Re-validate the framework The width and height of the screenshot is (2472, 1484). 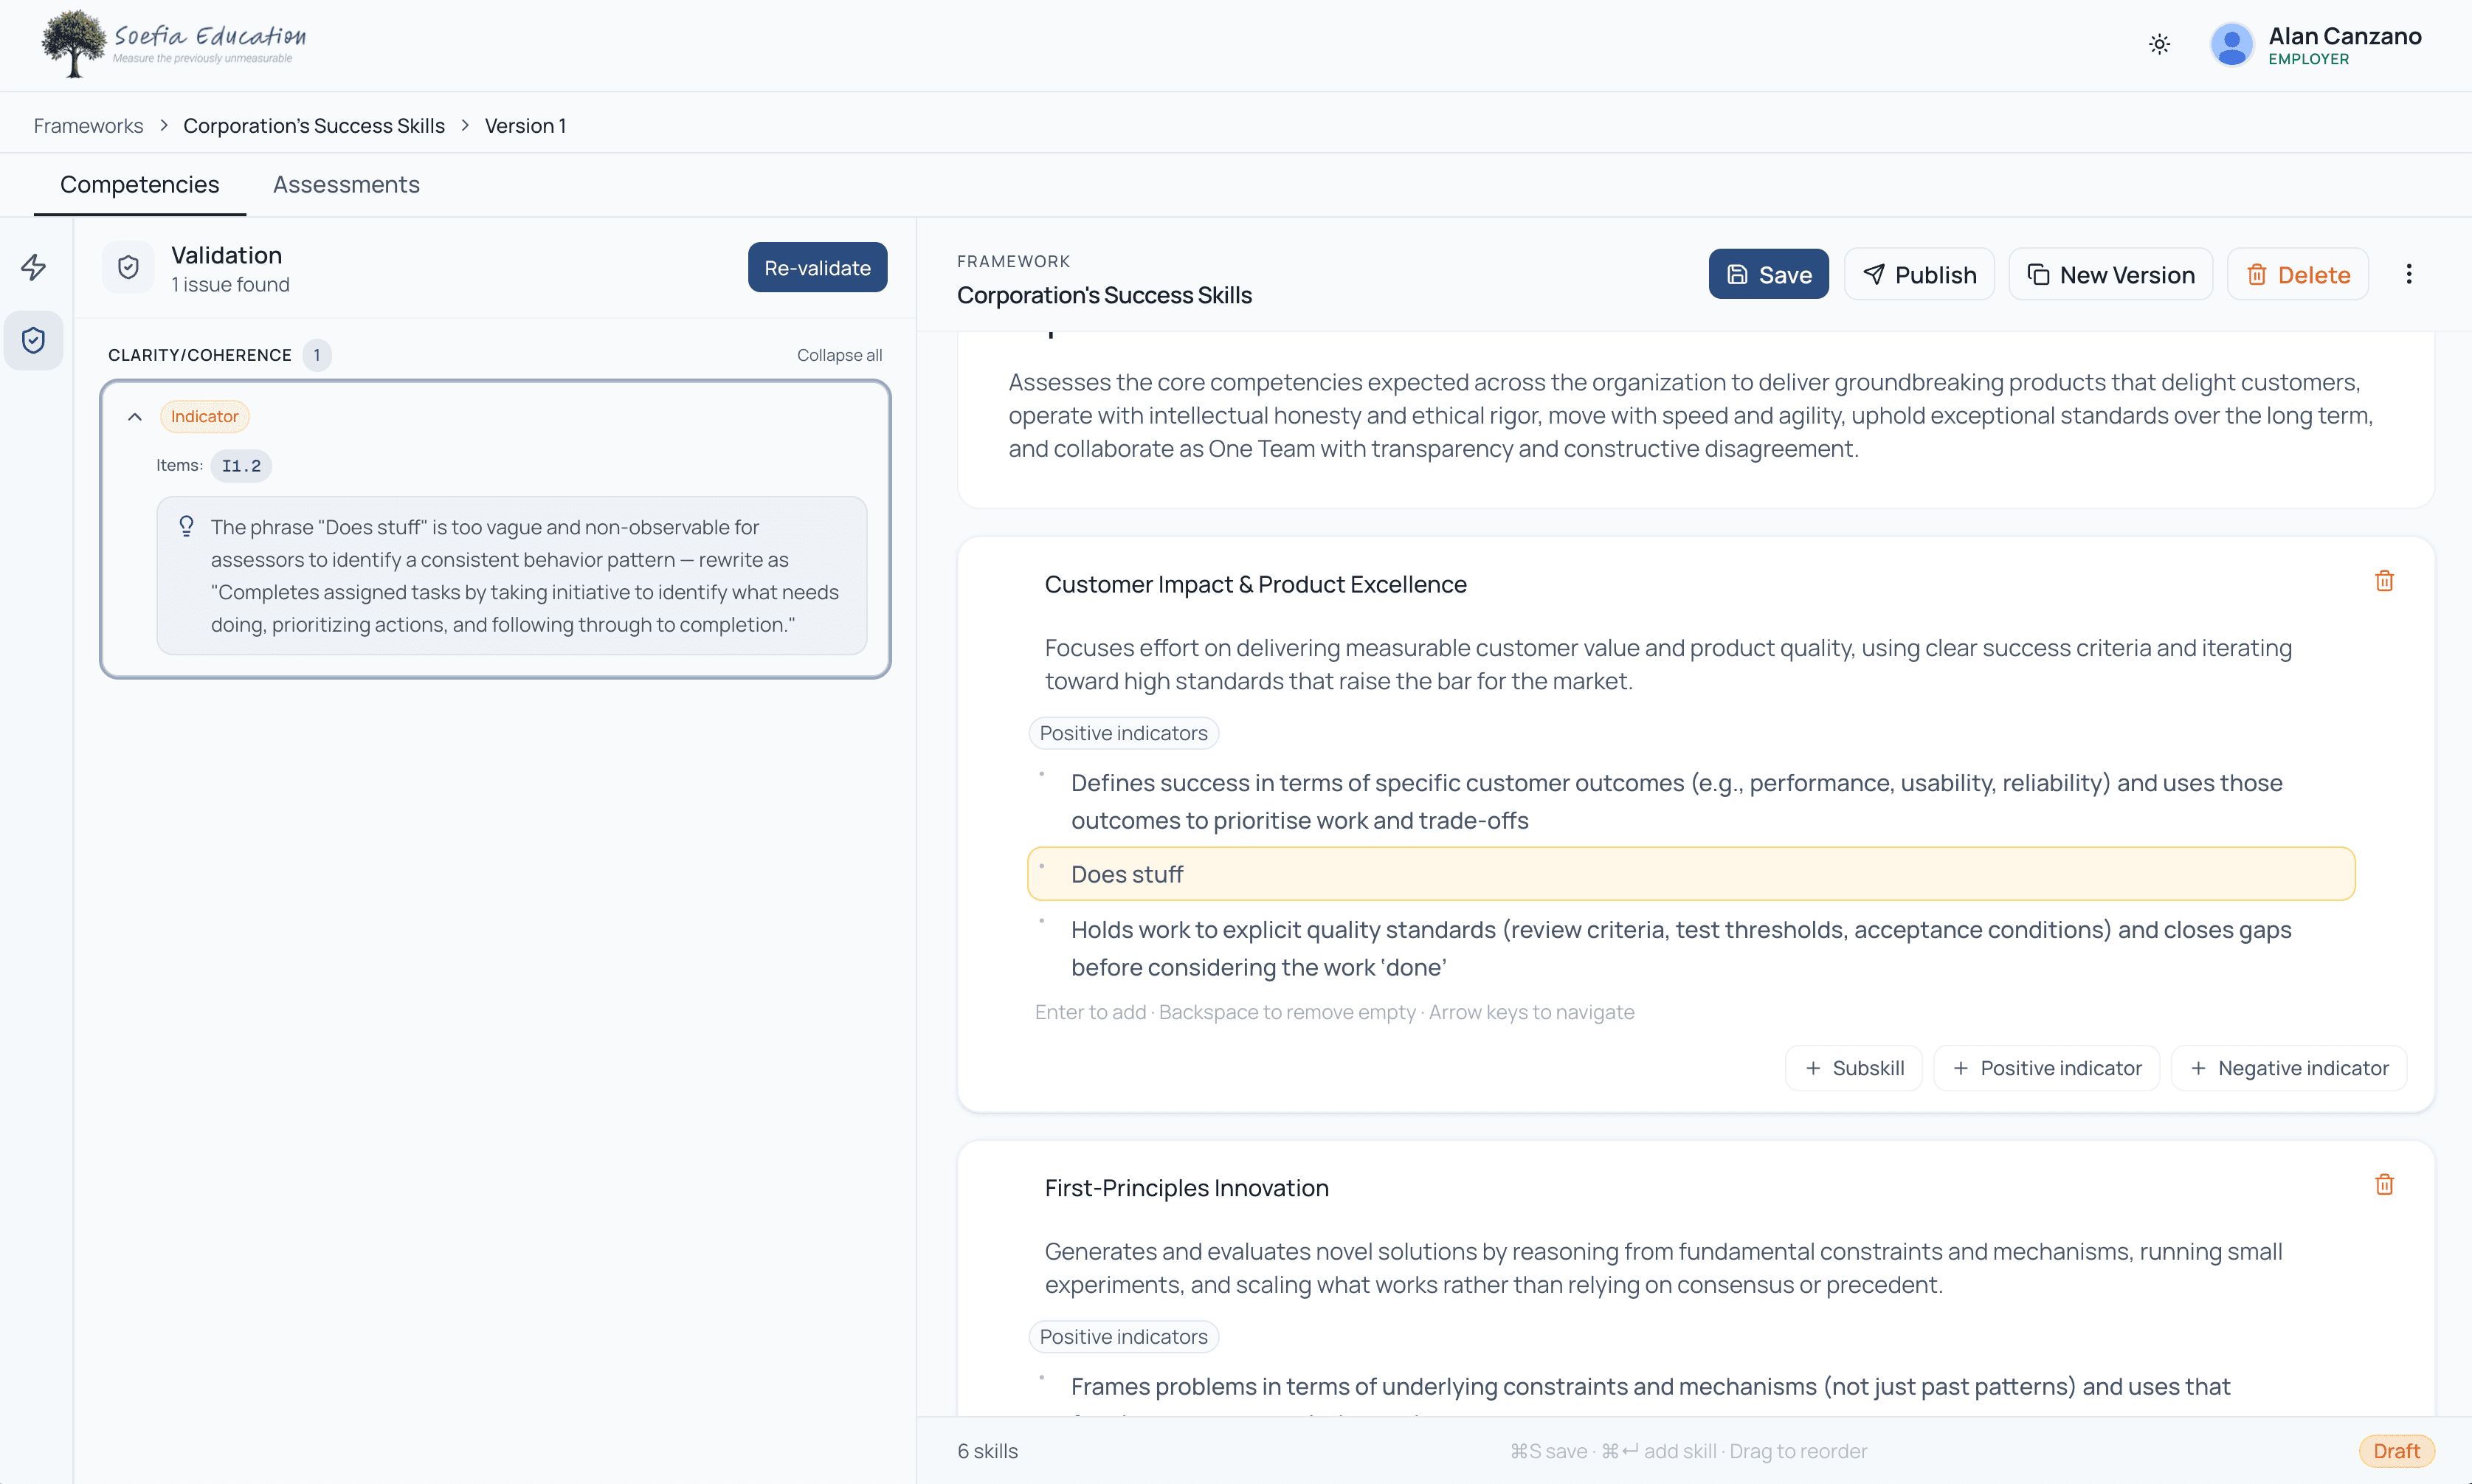click(x=817, y=267)
